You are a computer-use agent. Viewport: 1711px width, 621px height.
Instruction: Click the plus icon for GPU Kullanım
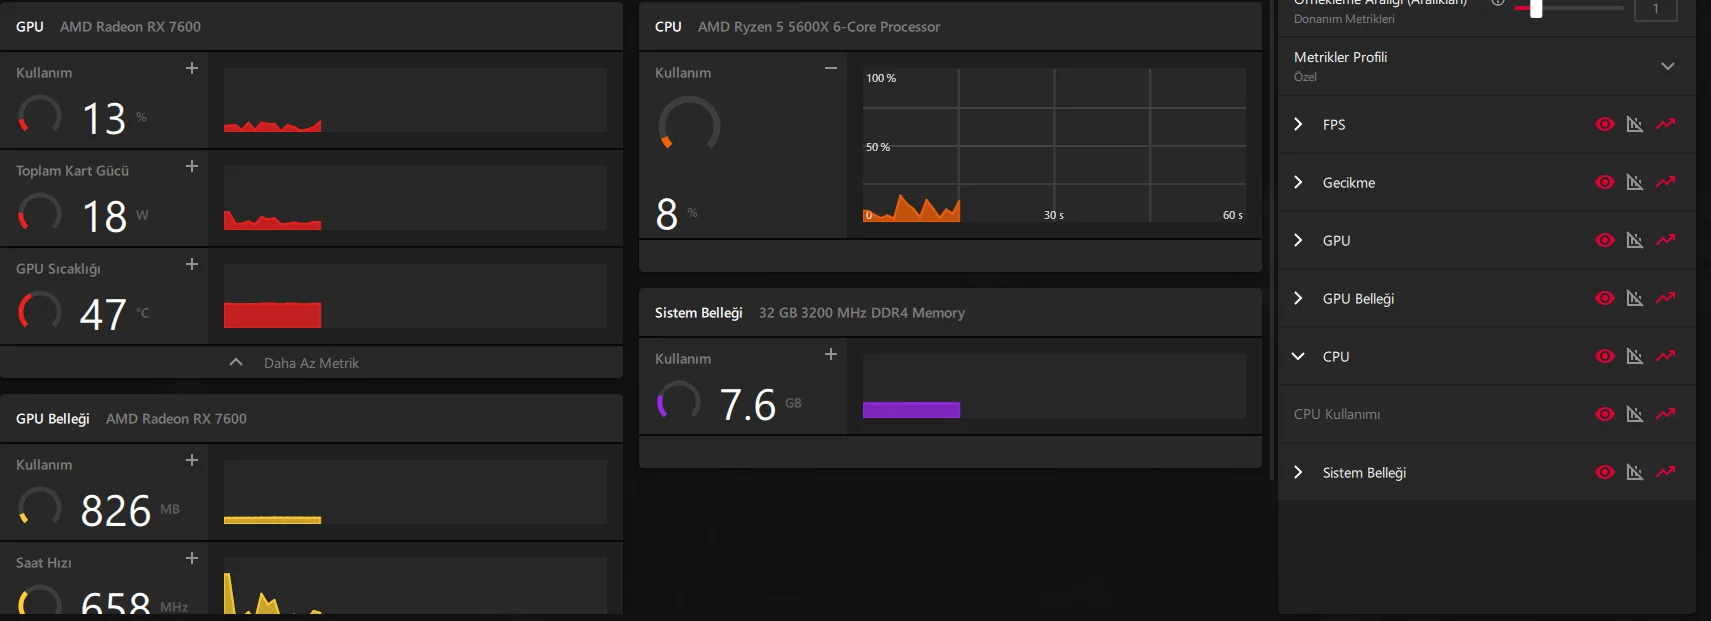(x=192, y=68)
